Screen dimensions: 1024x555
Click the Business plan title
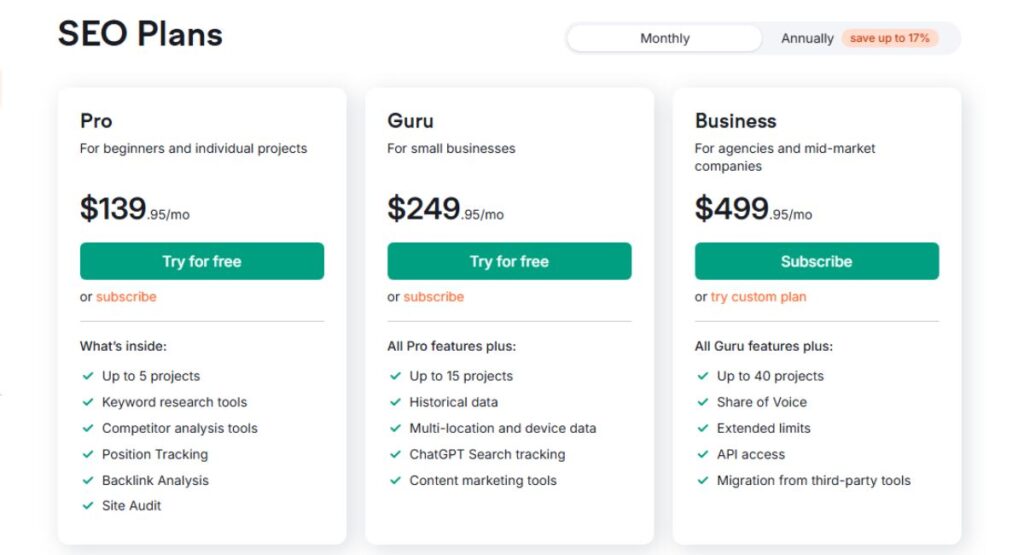(735, 121)
